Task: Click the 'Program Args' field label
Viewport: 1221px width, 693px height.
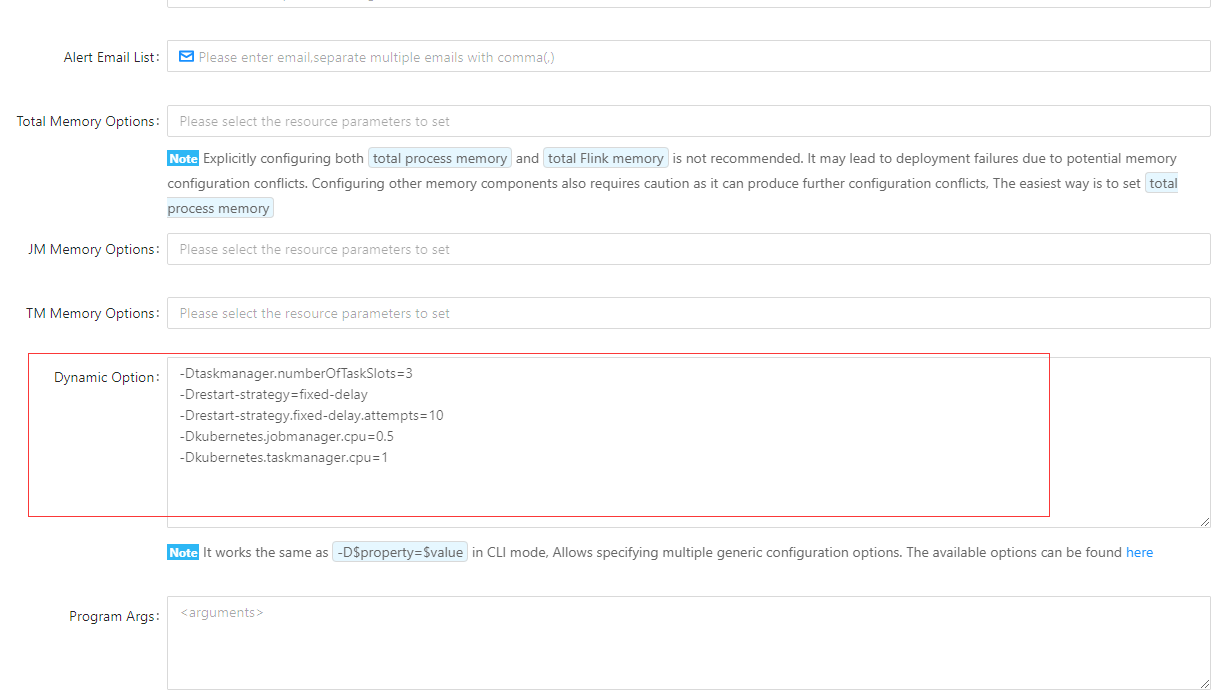Action: (113, 616)
